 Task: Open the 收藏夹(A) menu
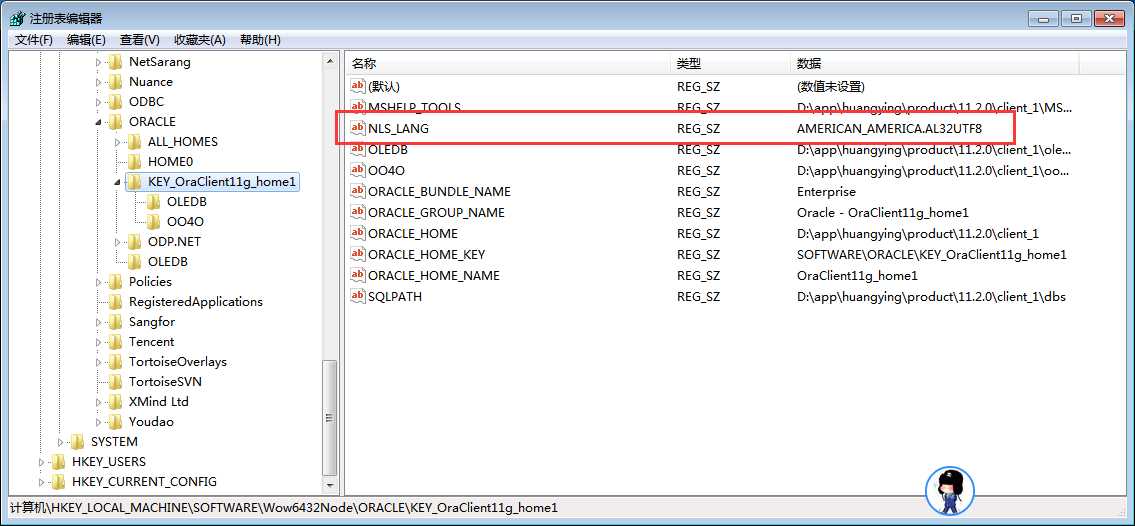point(200,40)
